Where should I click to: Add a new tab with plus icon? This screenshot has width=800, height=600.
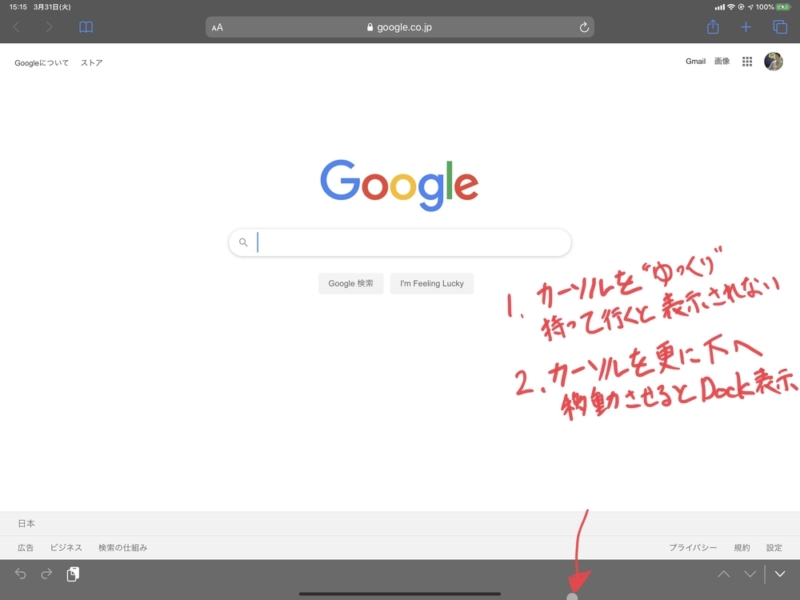[745, 27]
